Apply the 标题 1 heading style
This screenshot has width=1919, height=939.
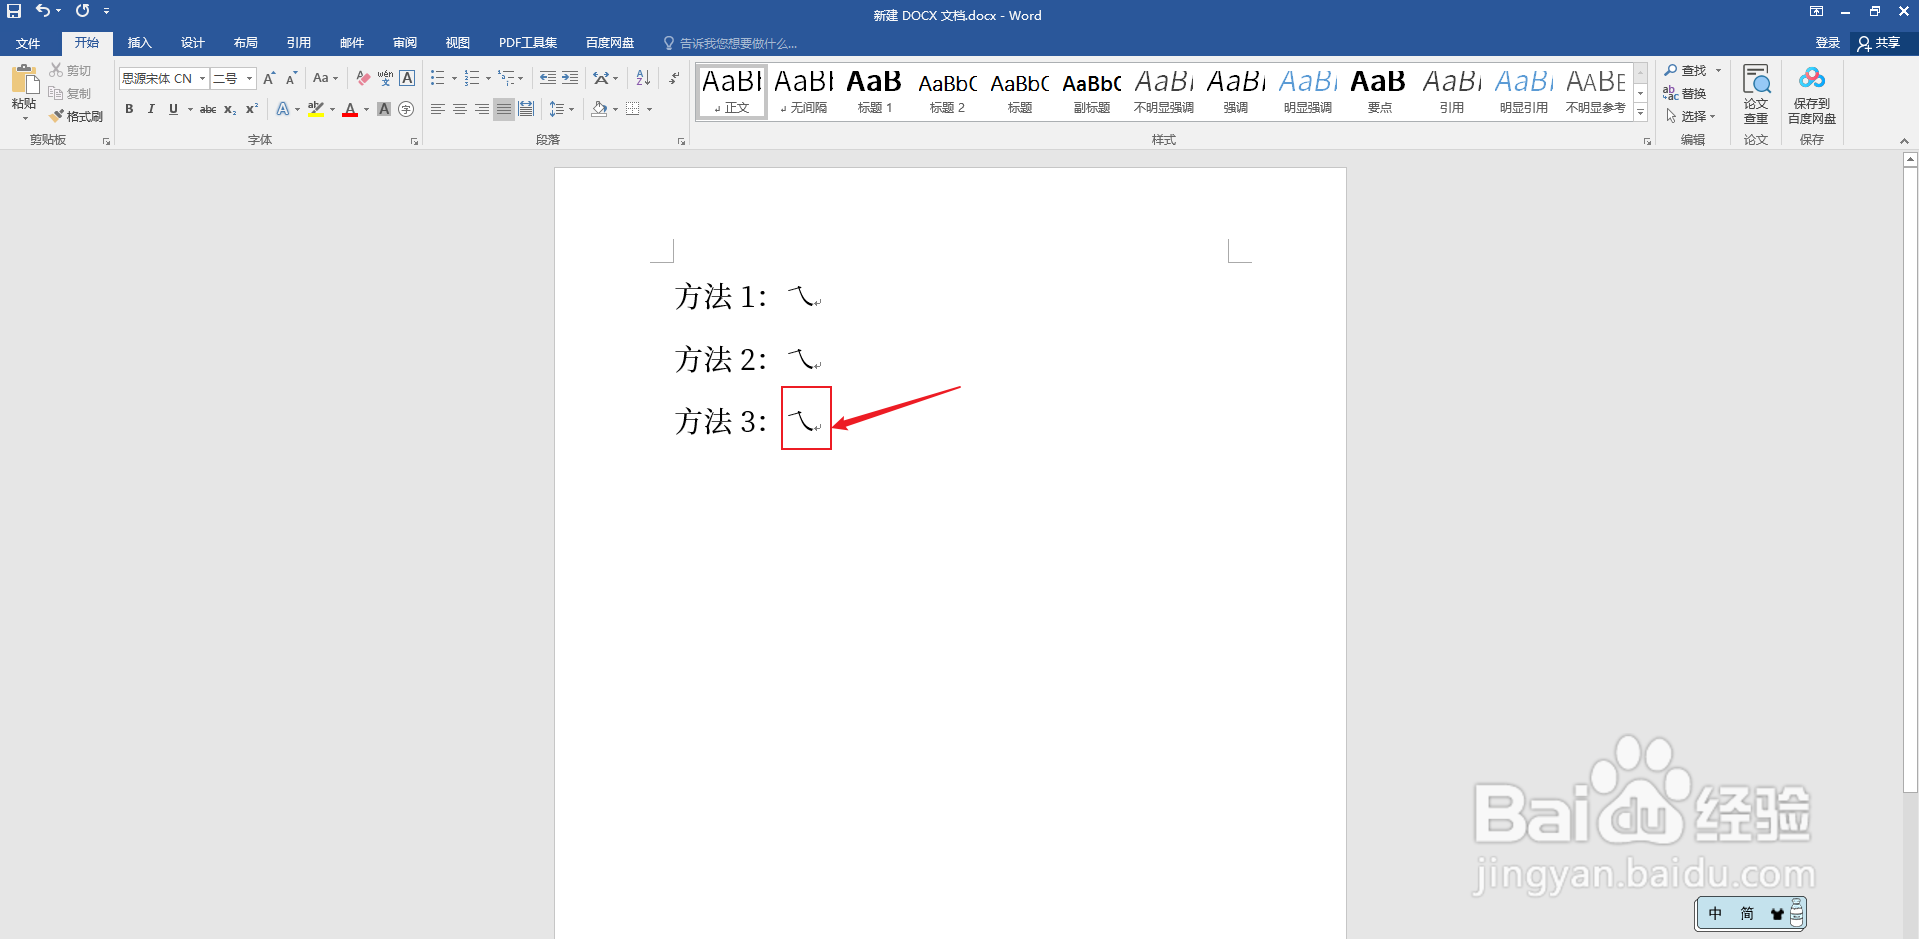[874, 91]
